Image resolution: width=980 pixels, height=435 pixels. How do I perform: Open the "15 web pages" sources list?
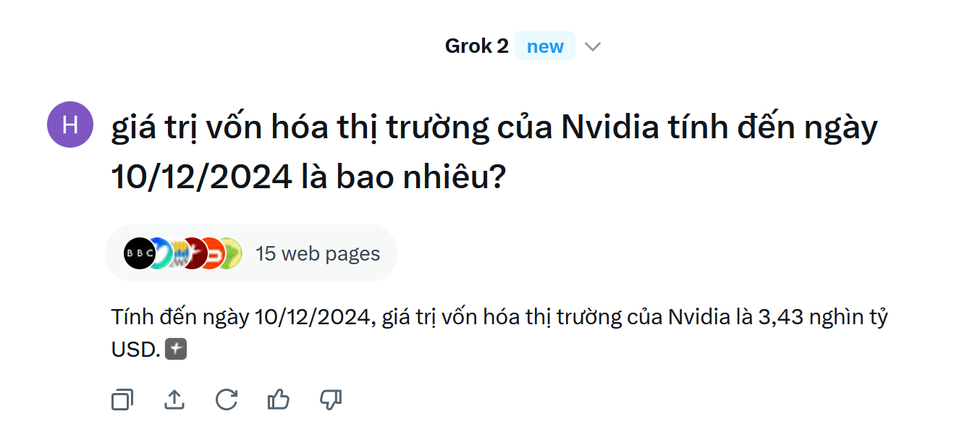point(317,253)
